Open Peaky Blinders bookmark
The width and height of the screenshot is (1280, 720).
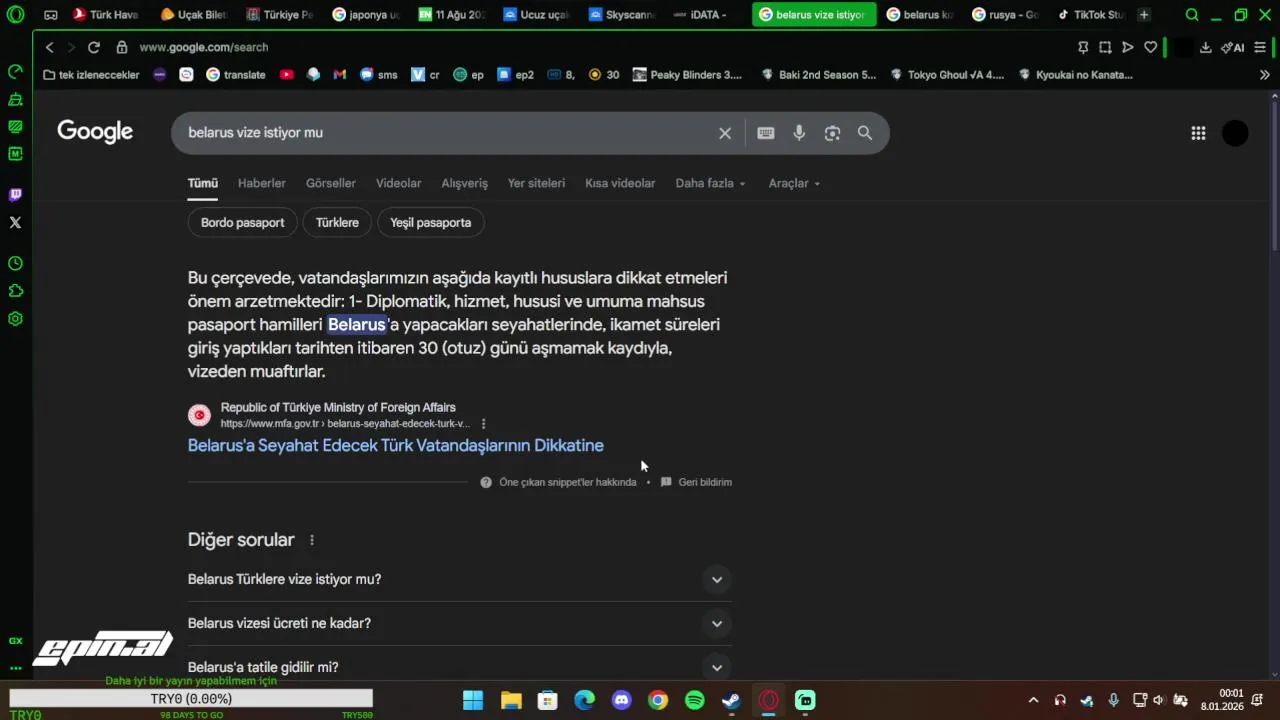click(687, 74)
